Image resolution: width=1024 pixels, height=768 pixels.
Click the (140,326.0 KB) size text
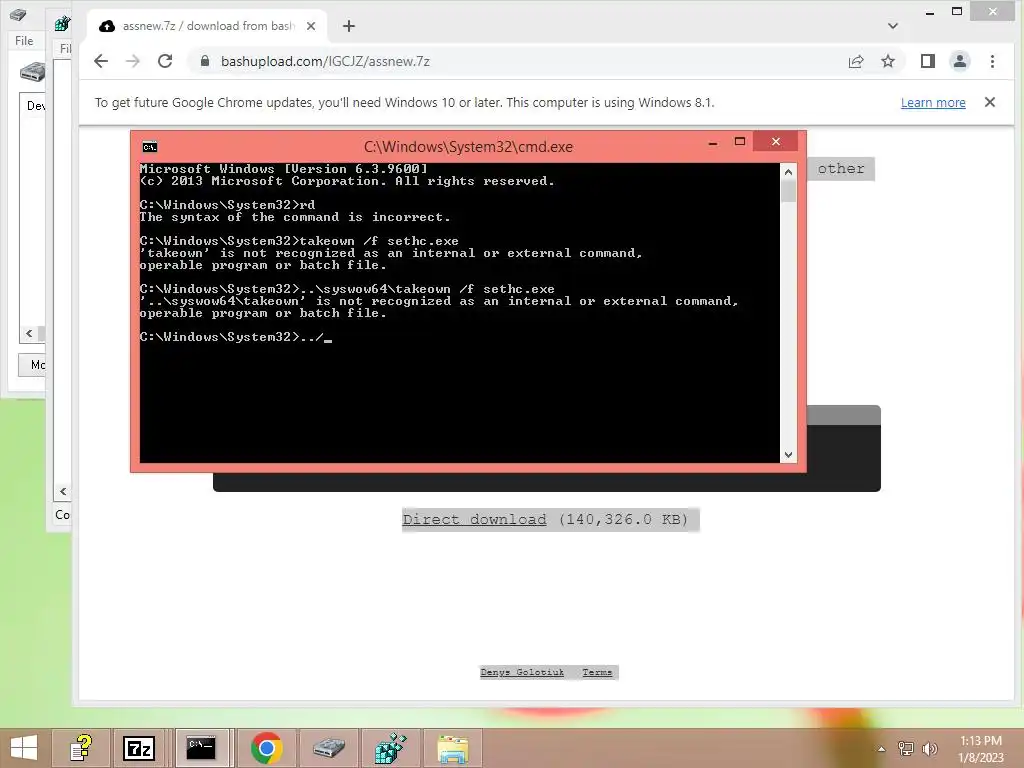[x=623, y=519]
